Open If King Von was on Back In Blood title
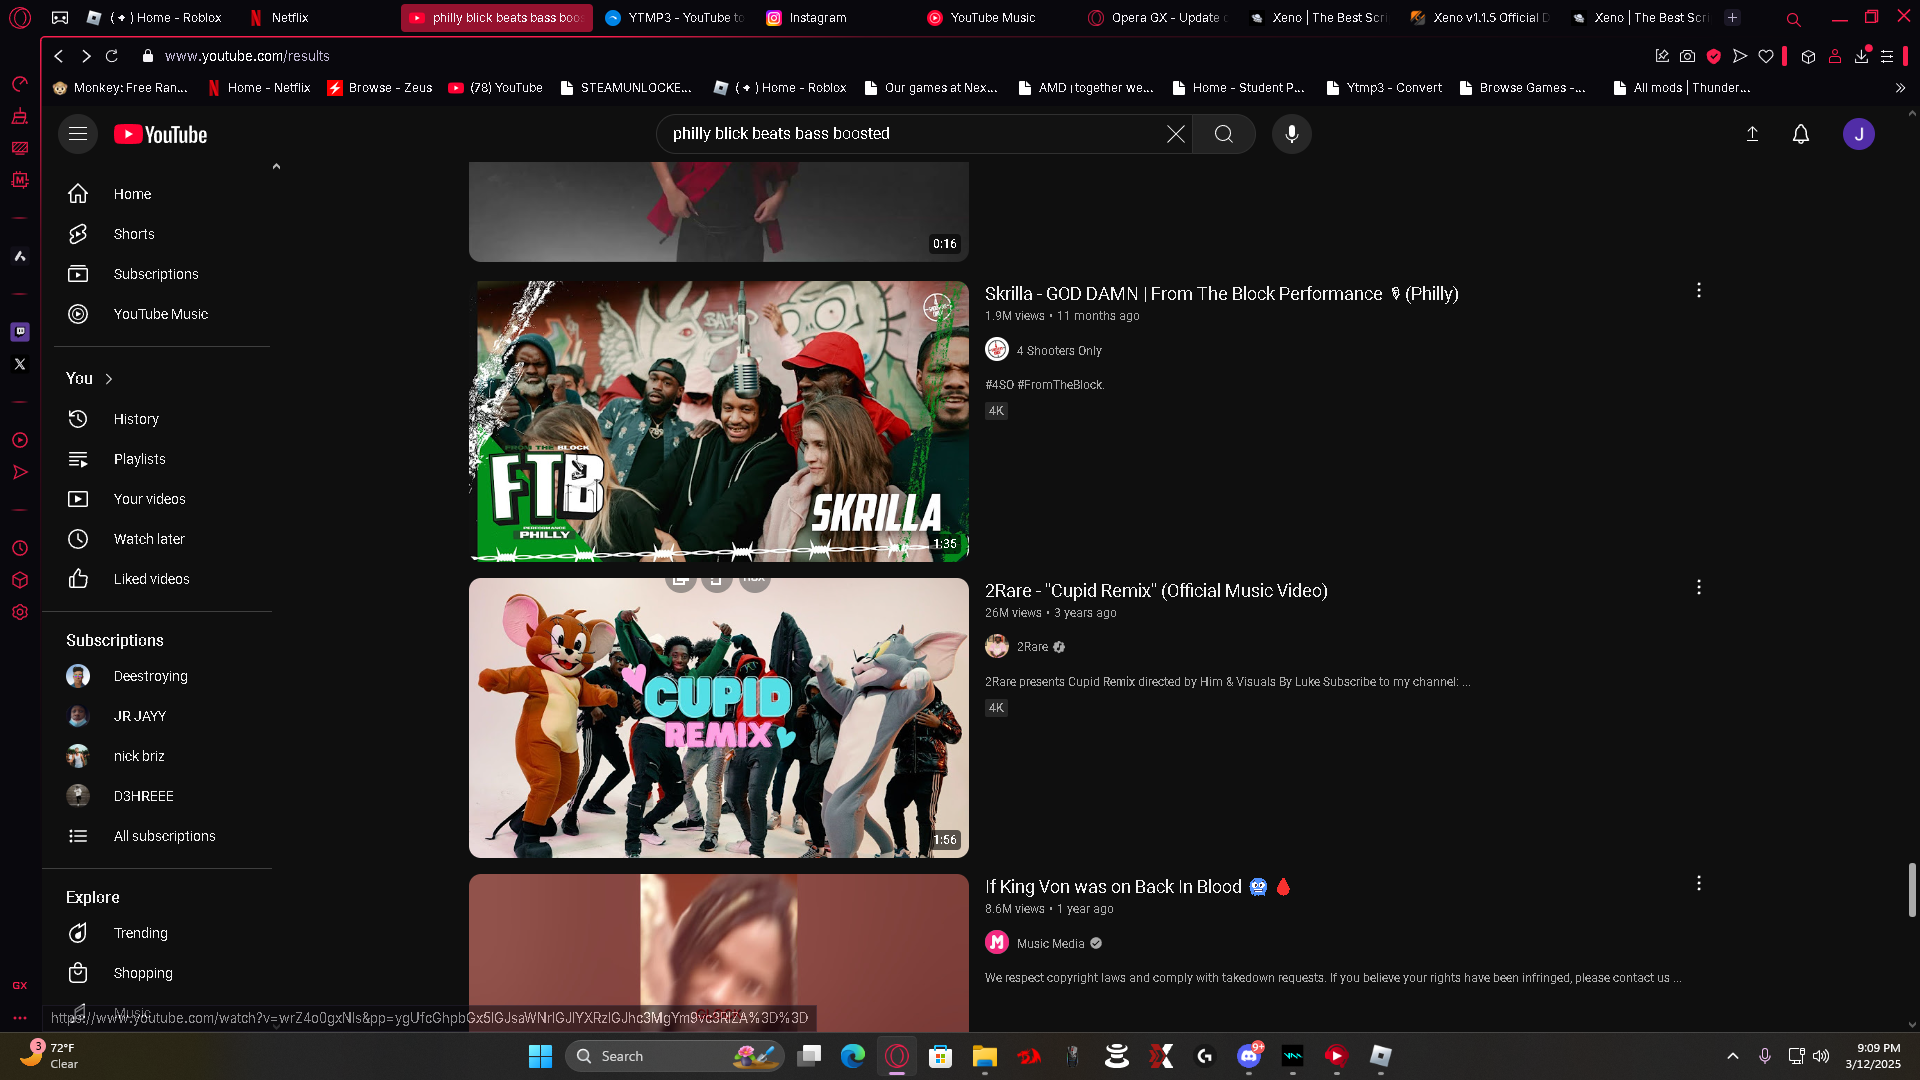This screenshot has height=1080, width=1920. pyautogui.click(x=1138, y=887)
